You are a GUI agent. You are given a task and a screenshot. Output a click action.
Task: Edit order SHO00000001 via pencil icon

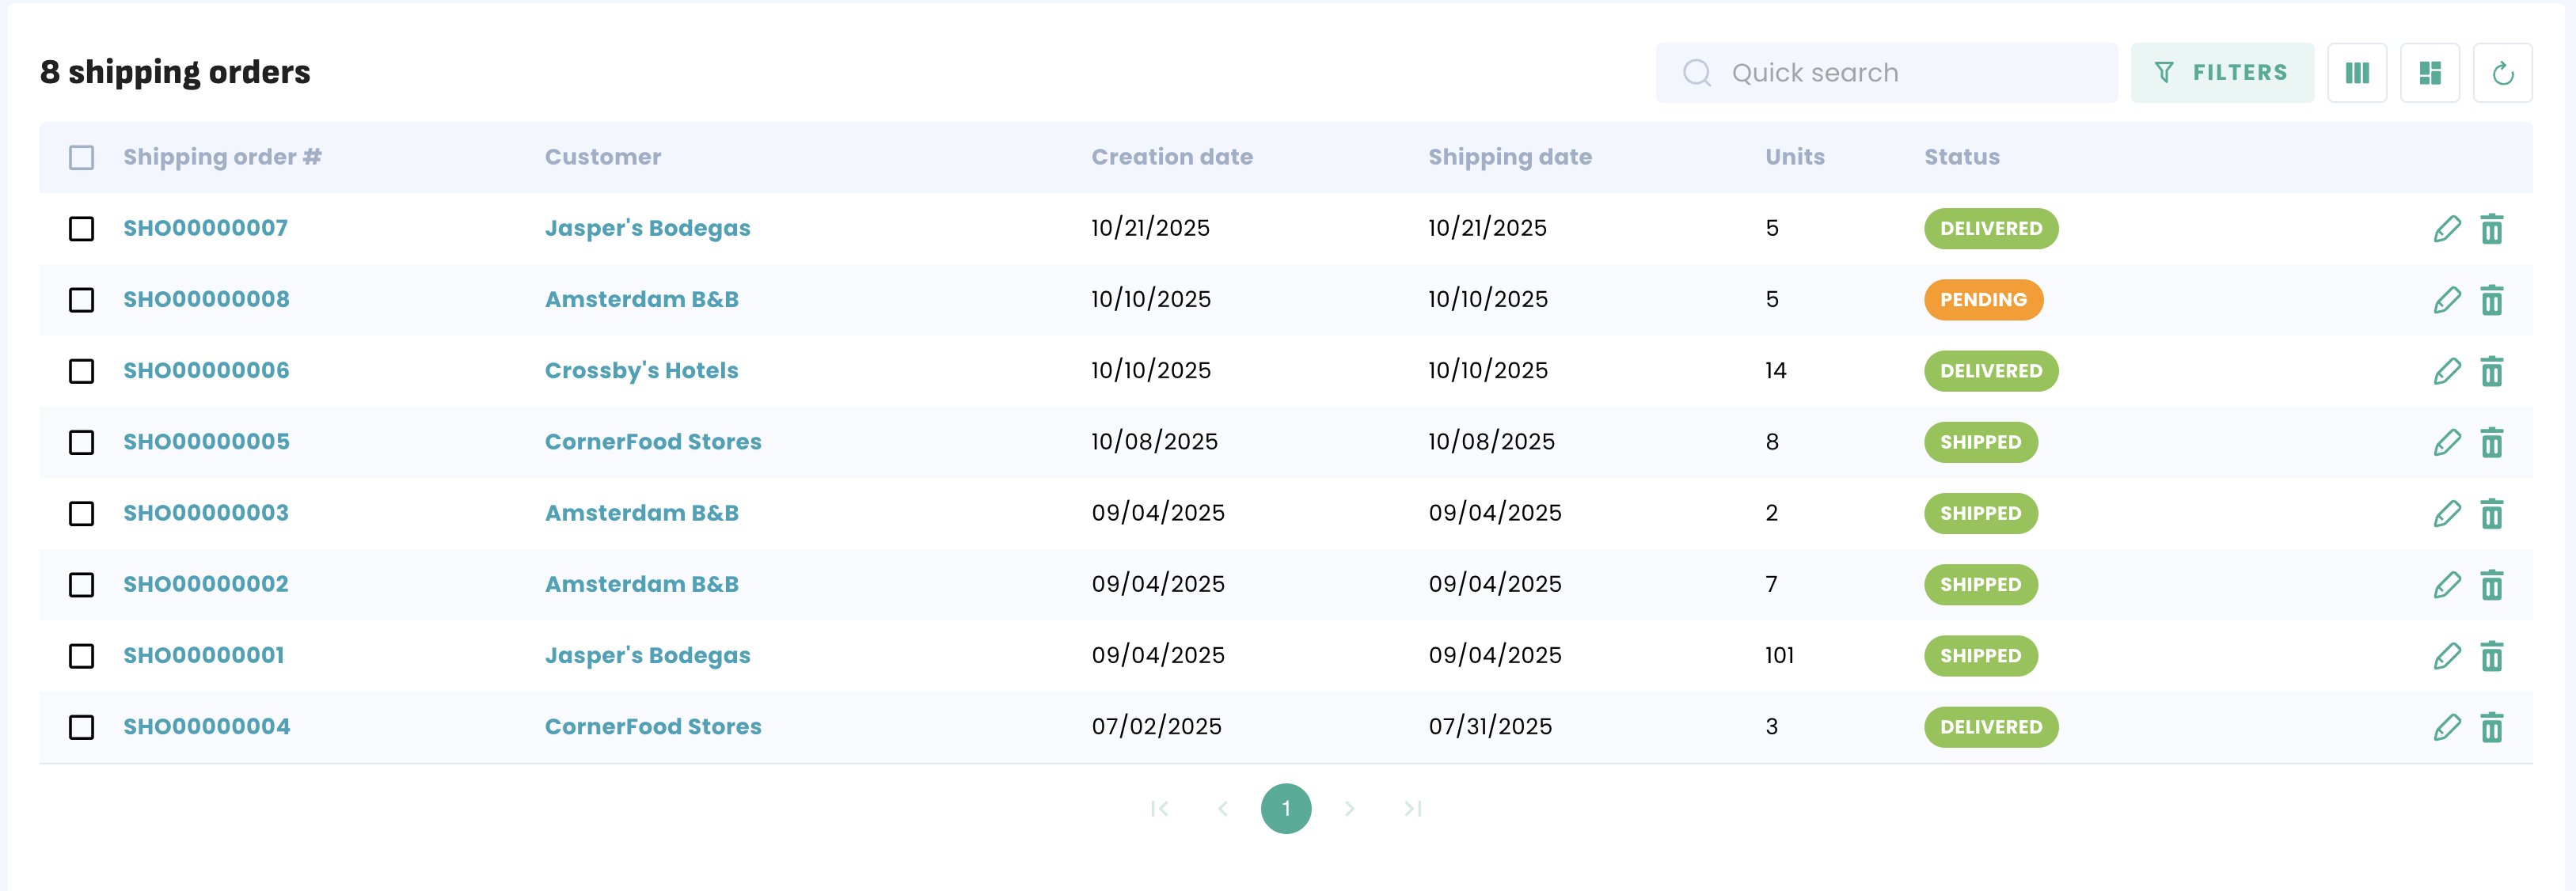pyautogui.click(x=2446, y=656)
